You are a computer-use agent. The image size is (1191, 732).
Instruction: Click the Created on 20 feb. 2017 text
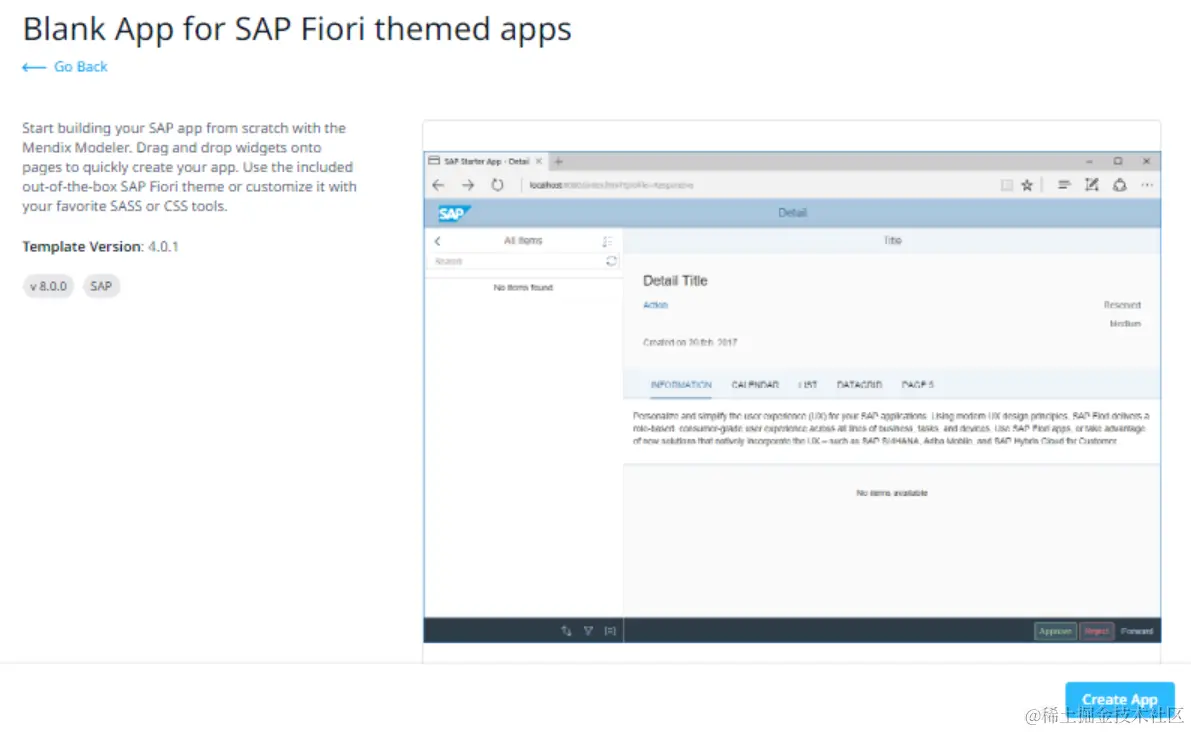click(x=690, y=342)
